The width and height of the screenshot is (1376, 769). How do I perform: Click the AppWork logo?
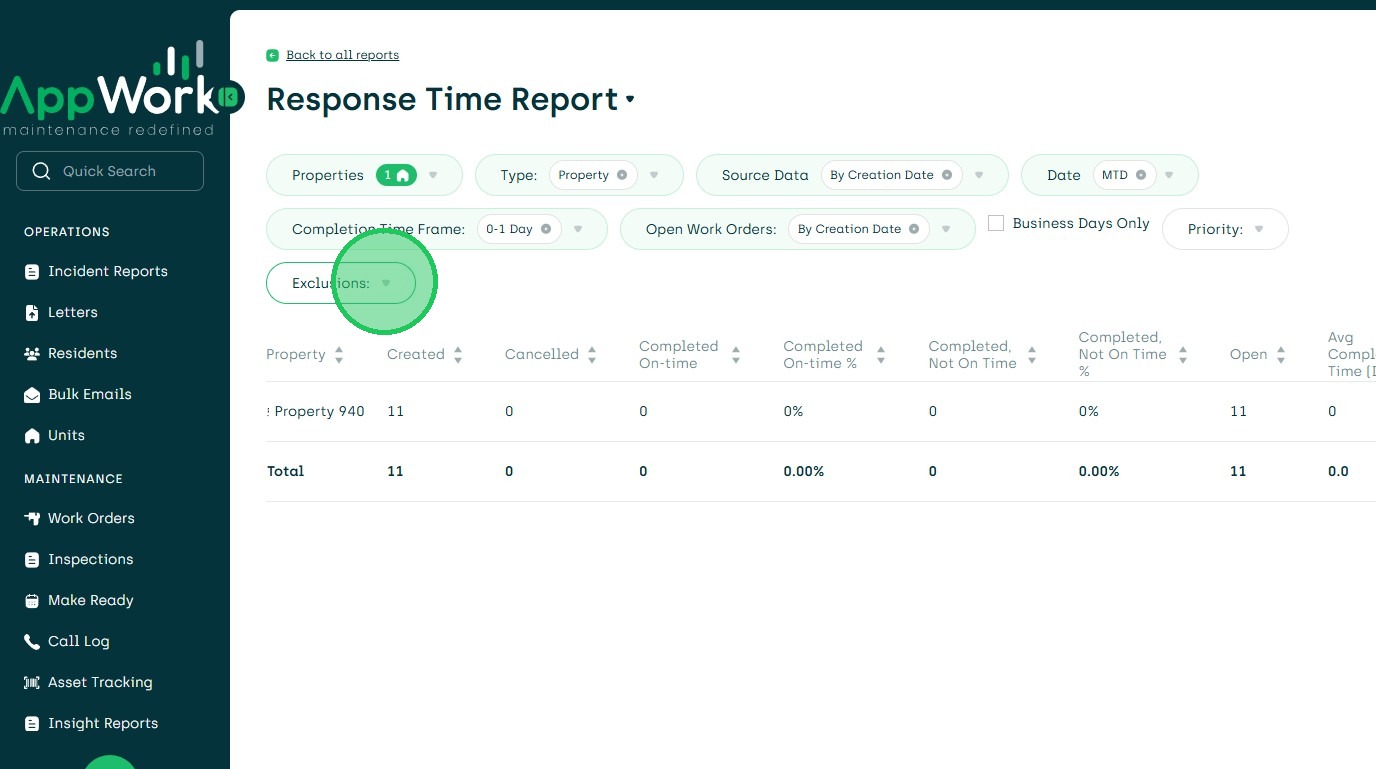(x=108, y=90)
